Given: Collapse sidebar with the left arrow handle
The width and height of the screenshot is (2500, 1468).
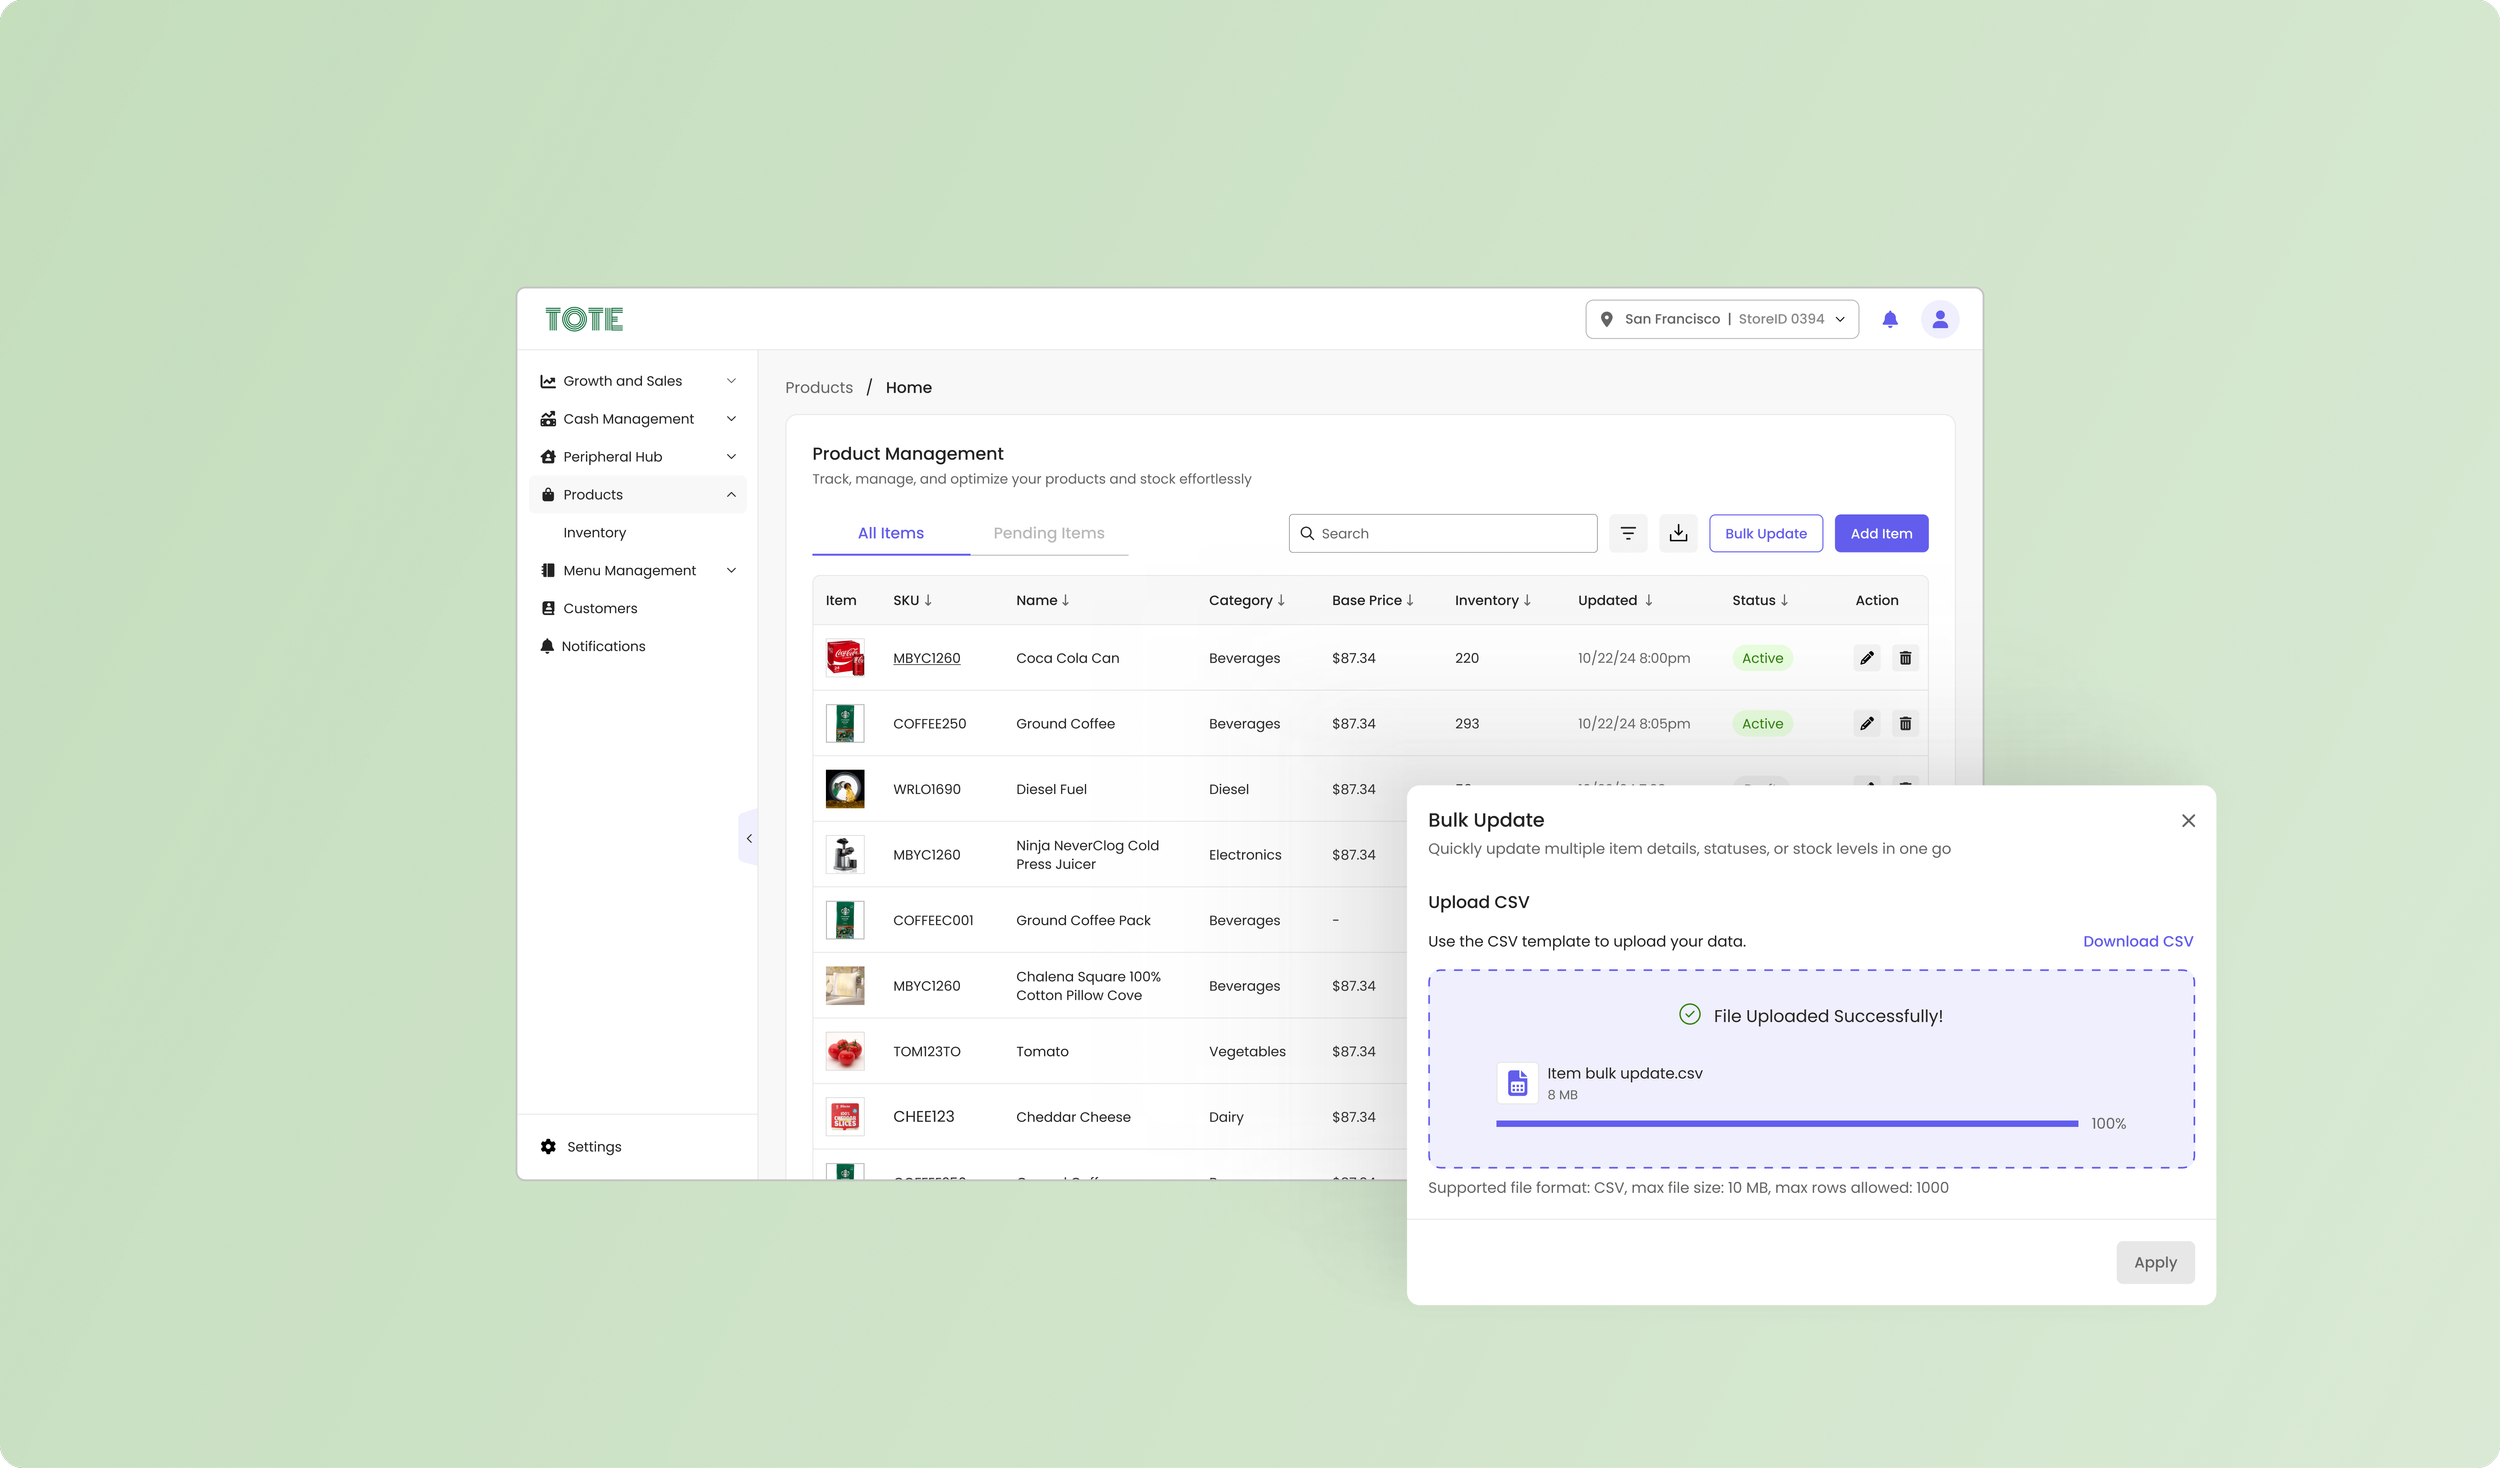Looking at the screenshot, I should pos(748,838).
